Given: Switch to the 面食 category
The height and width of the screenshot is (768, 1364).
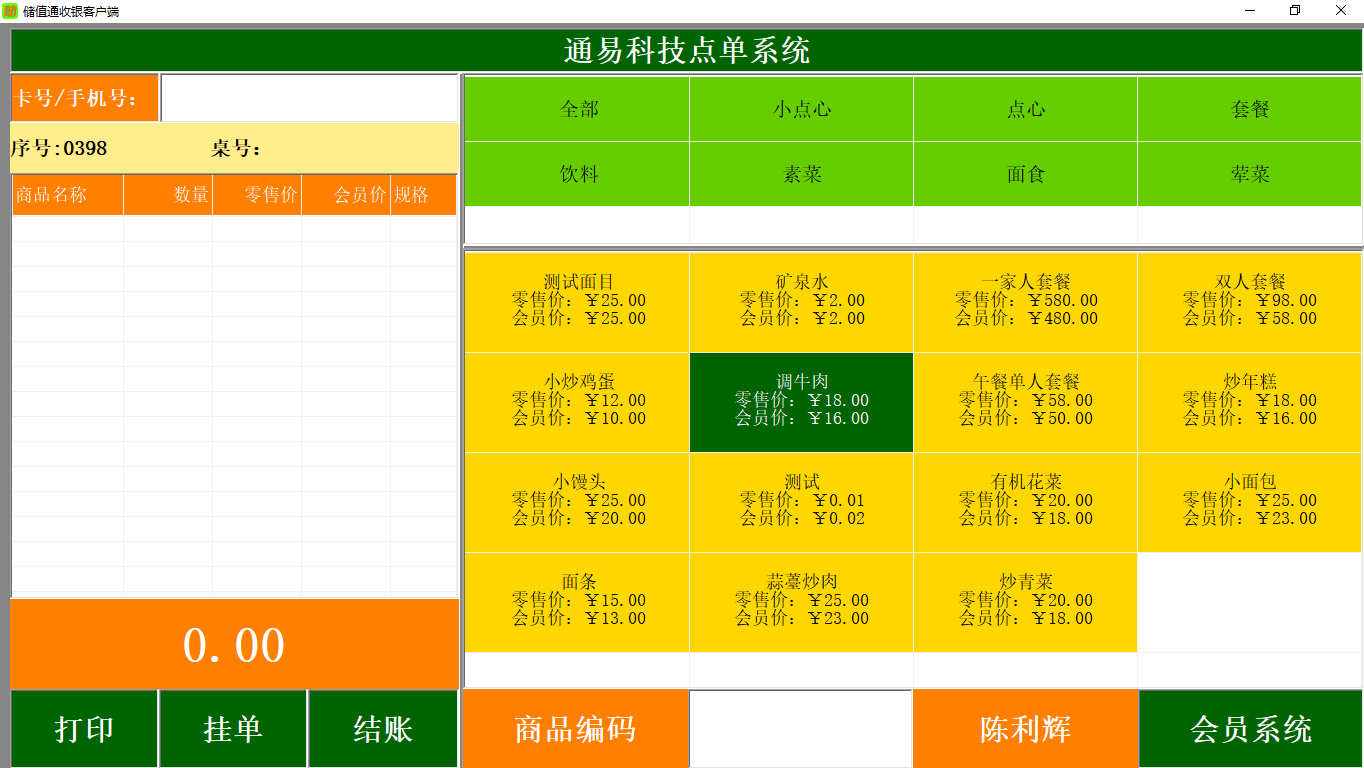Looking at the screenshot, I should pyautogui.click(x=1025, y=174).
